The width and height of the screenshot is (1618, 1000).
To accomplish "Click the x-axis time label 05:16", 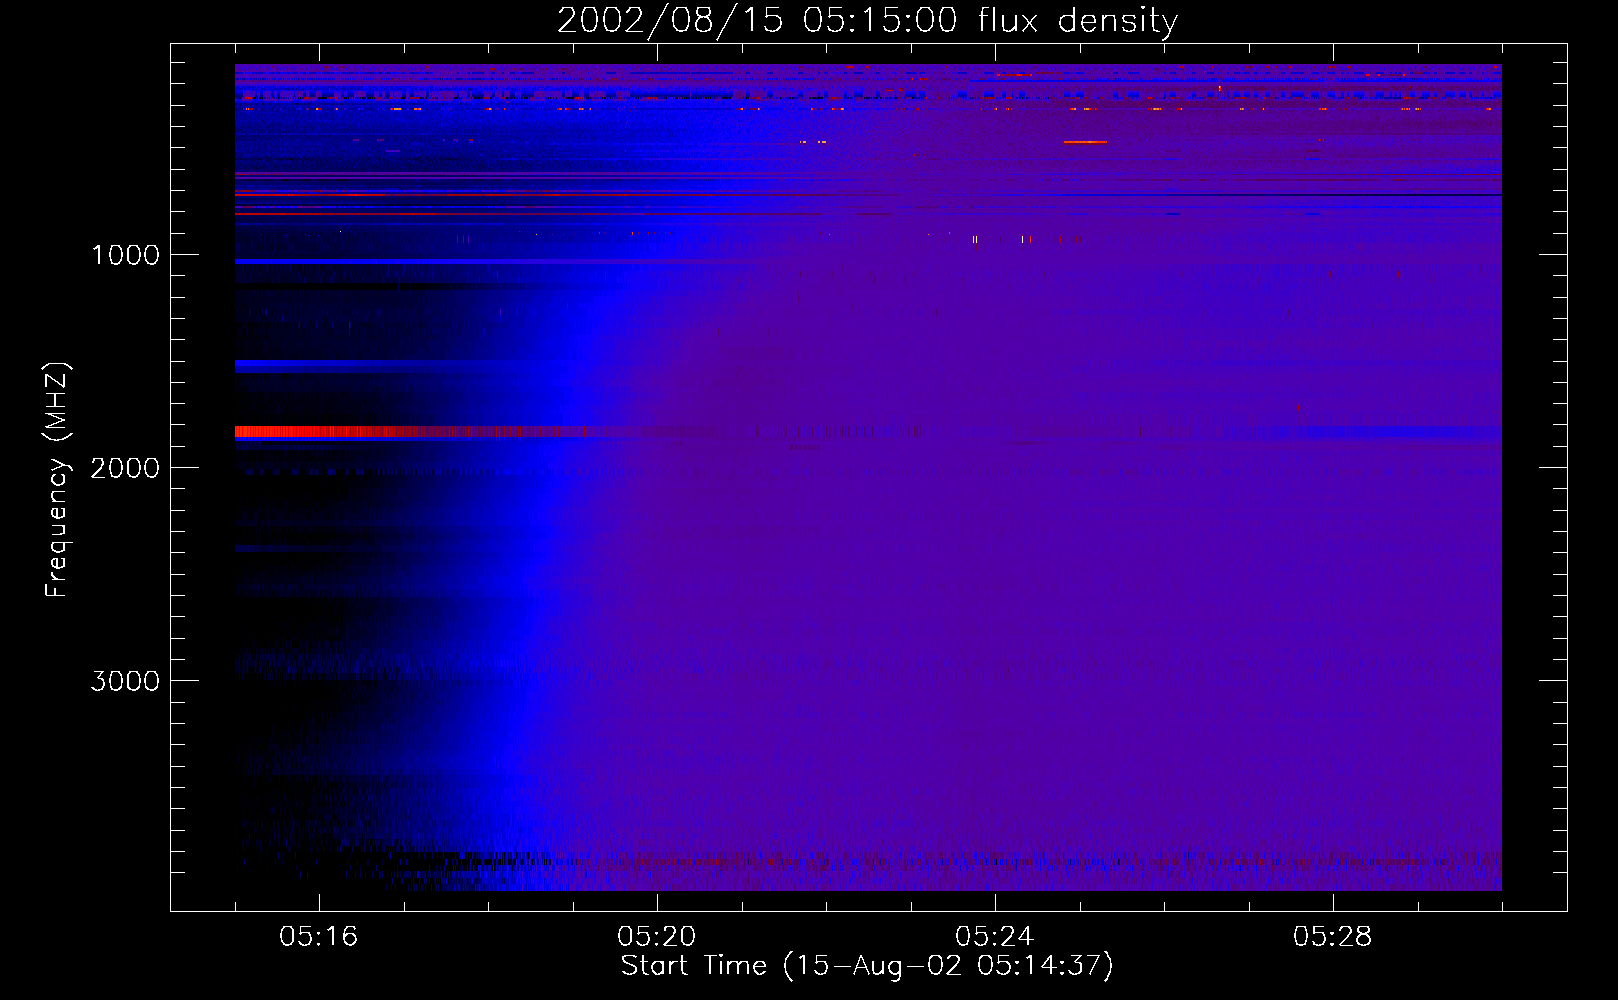I will coord(319,936).
